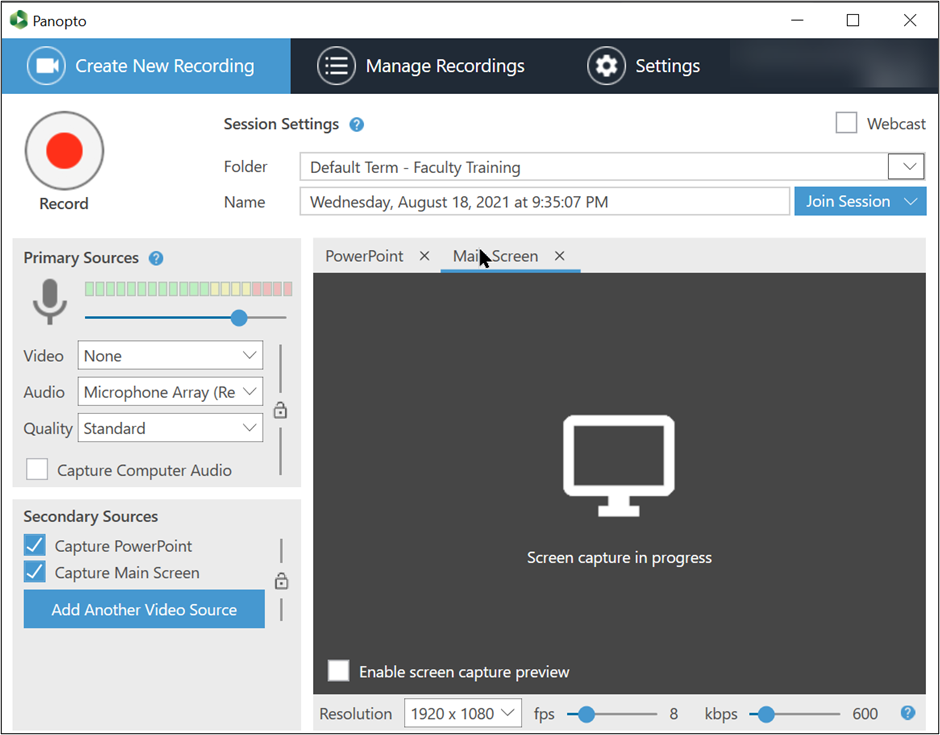Viewport: 940px width, 735px height.
Task: Enable the Webcast checkbox
Action: click(846, 122)
